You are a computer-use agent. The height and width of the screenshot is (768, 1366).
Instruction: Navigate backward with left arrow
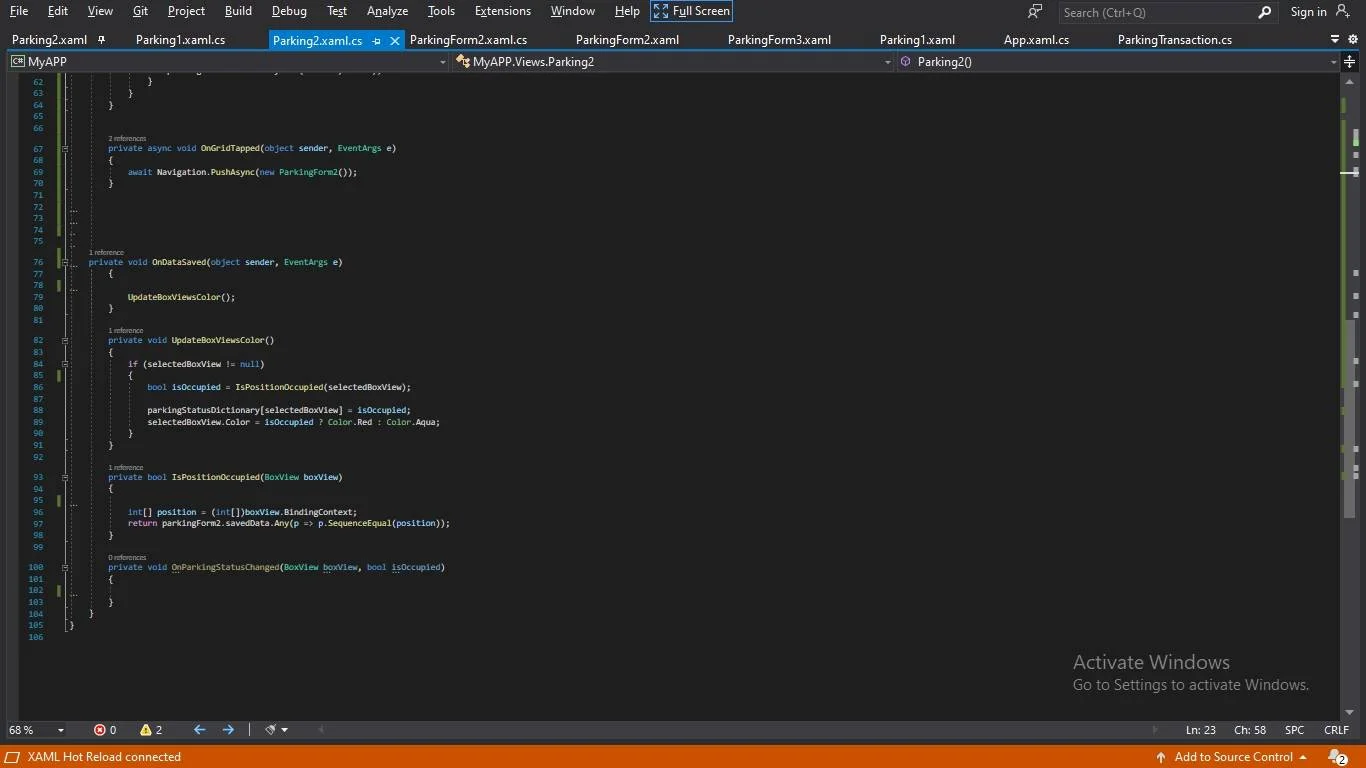click(x=199, y=730)
